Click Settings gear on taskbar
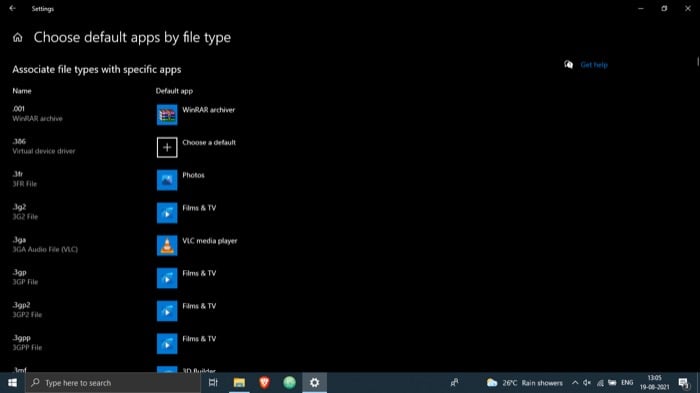 coord(315,383)
